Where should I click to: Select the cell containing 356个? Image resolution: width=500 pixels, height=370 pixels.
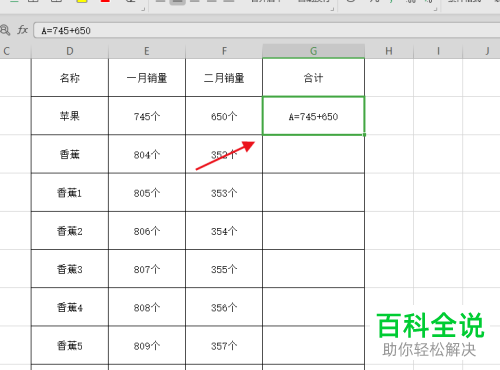[224, 307]
